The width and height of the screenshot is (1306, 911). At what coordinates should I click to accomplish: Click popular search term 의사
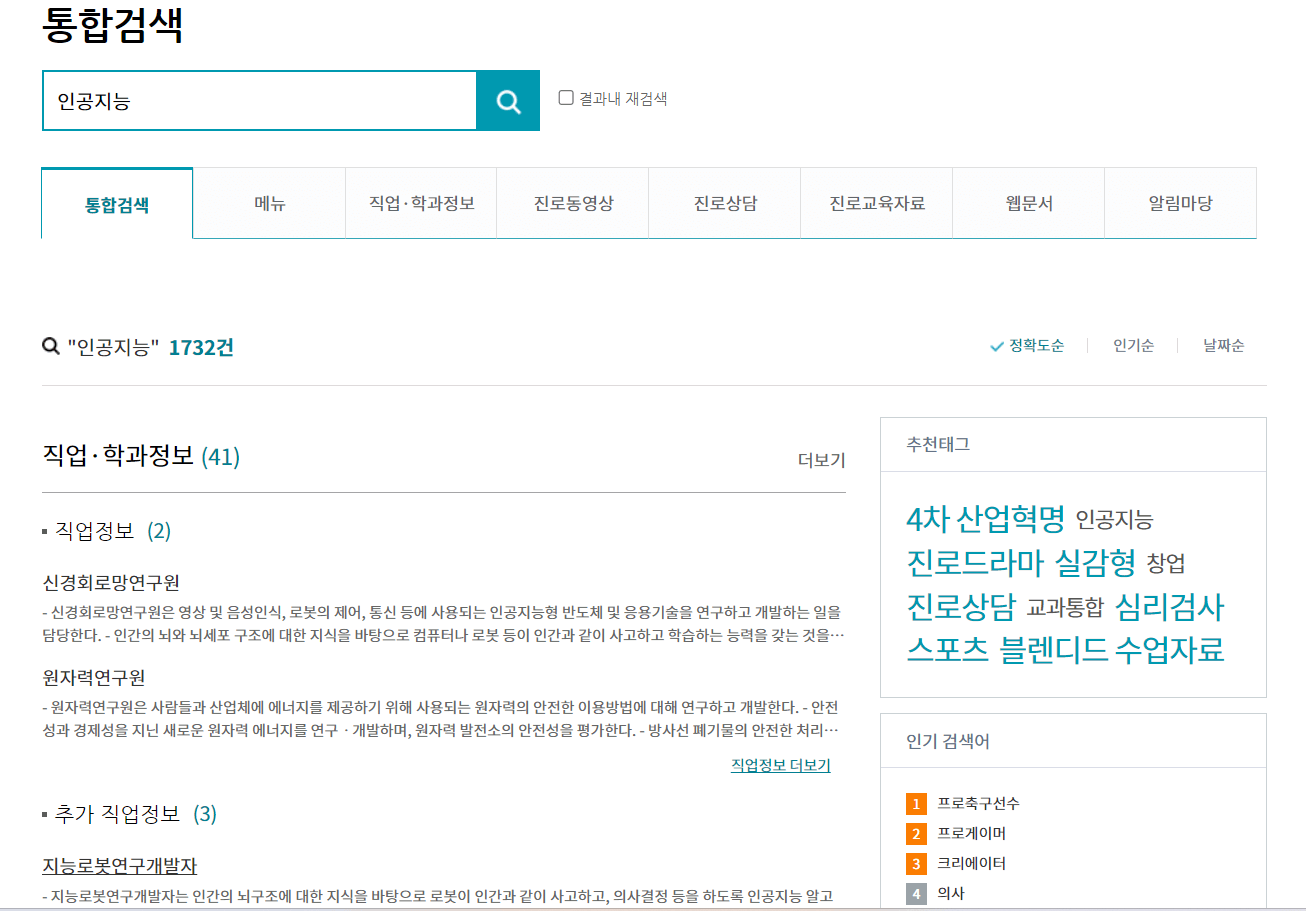click(x=951, y=893)
